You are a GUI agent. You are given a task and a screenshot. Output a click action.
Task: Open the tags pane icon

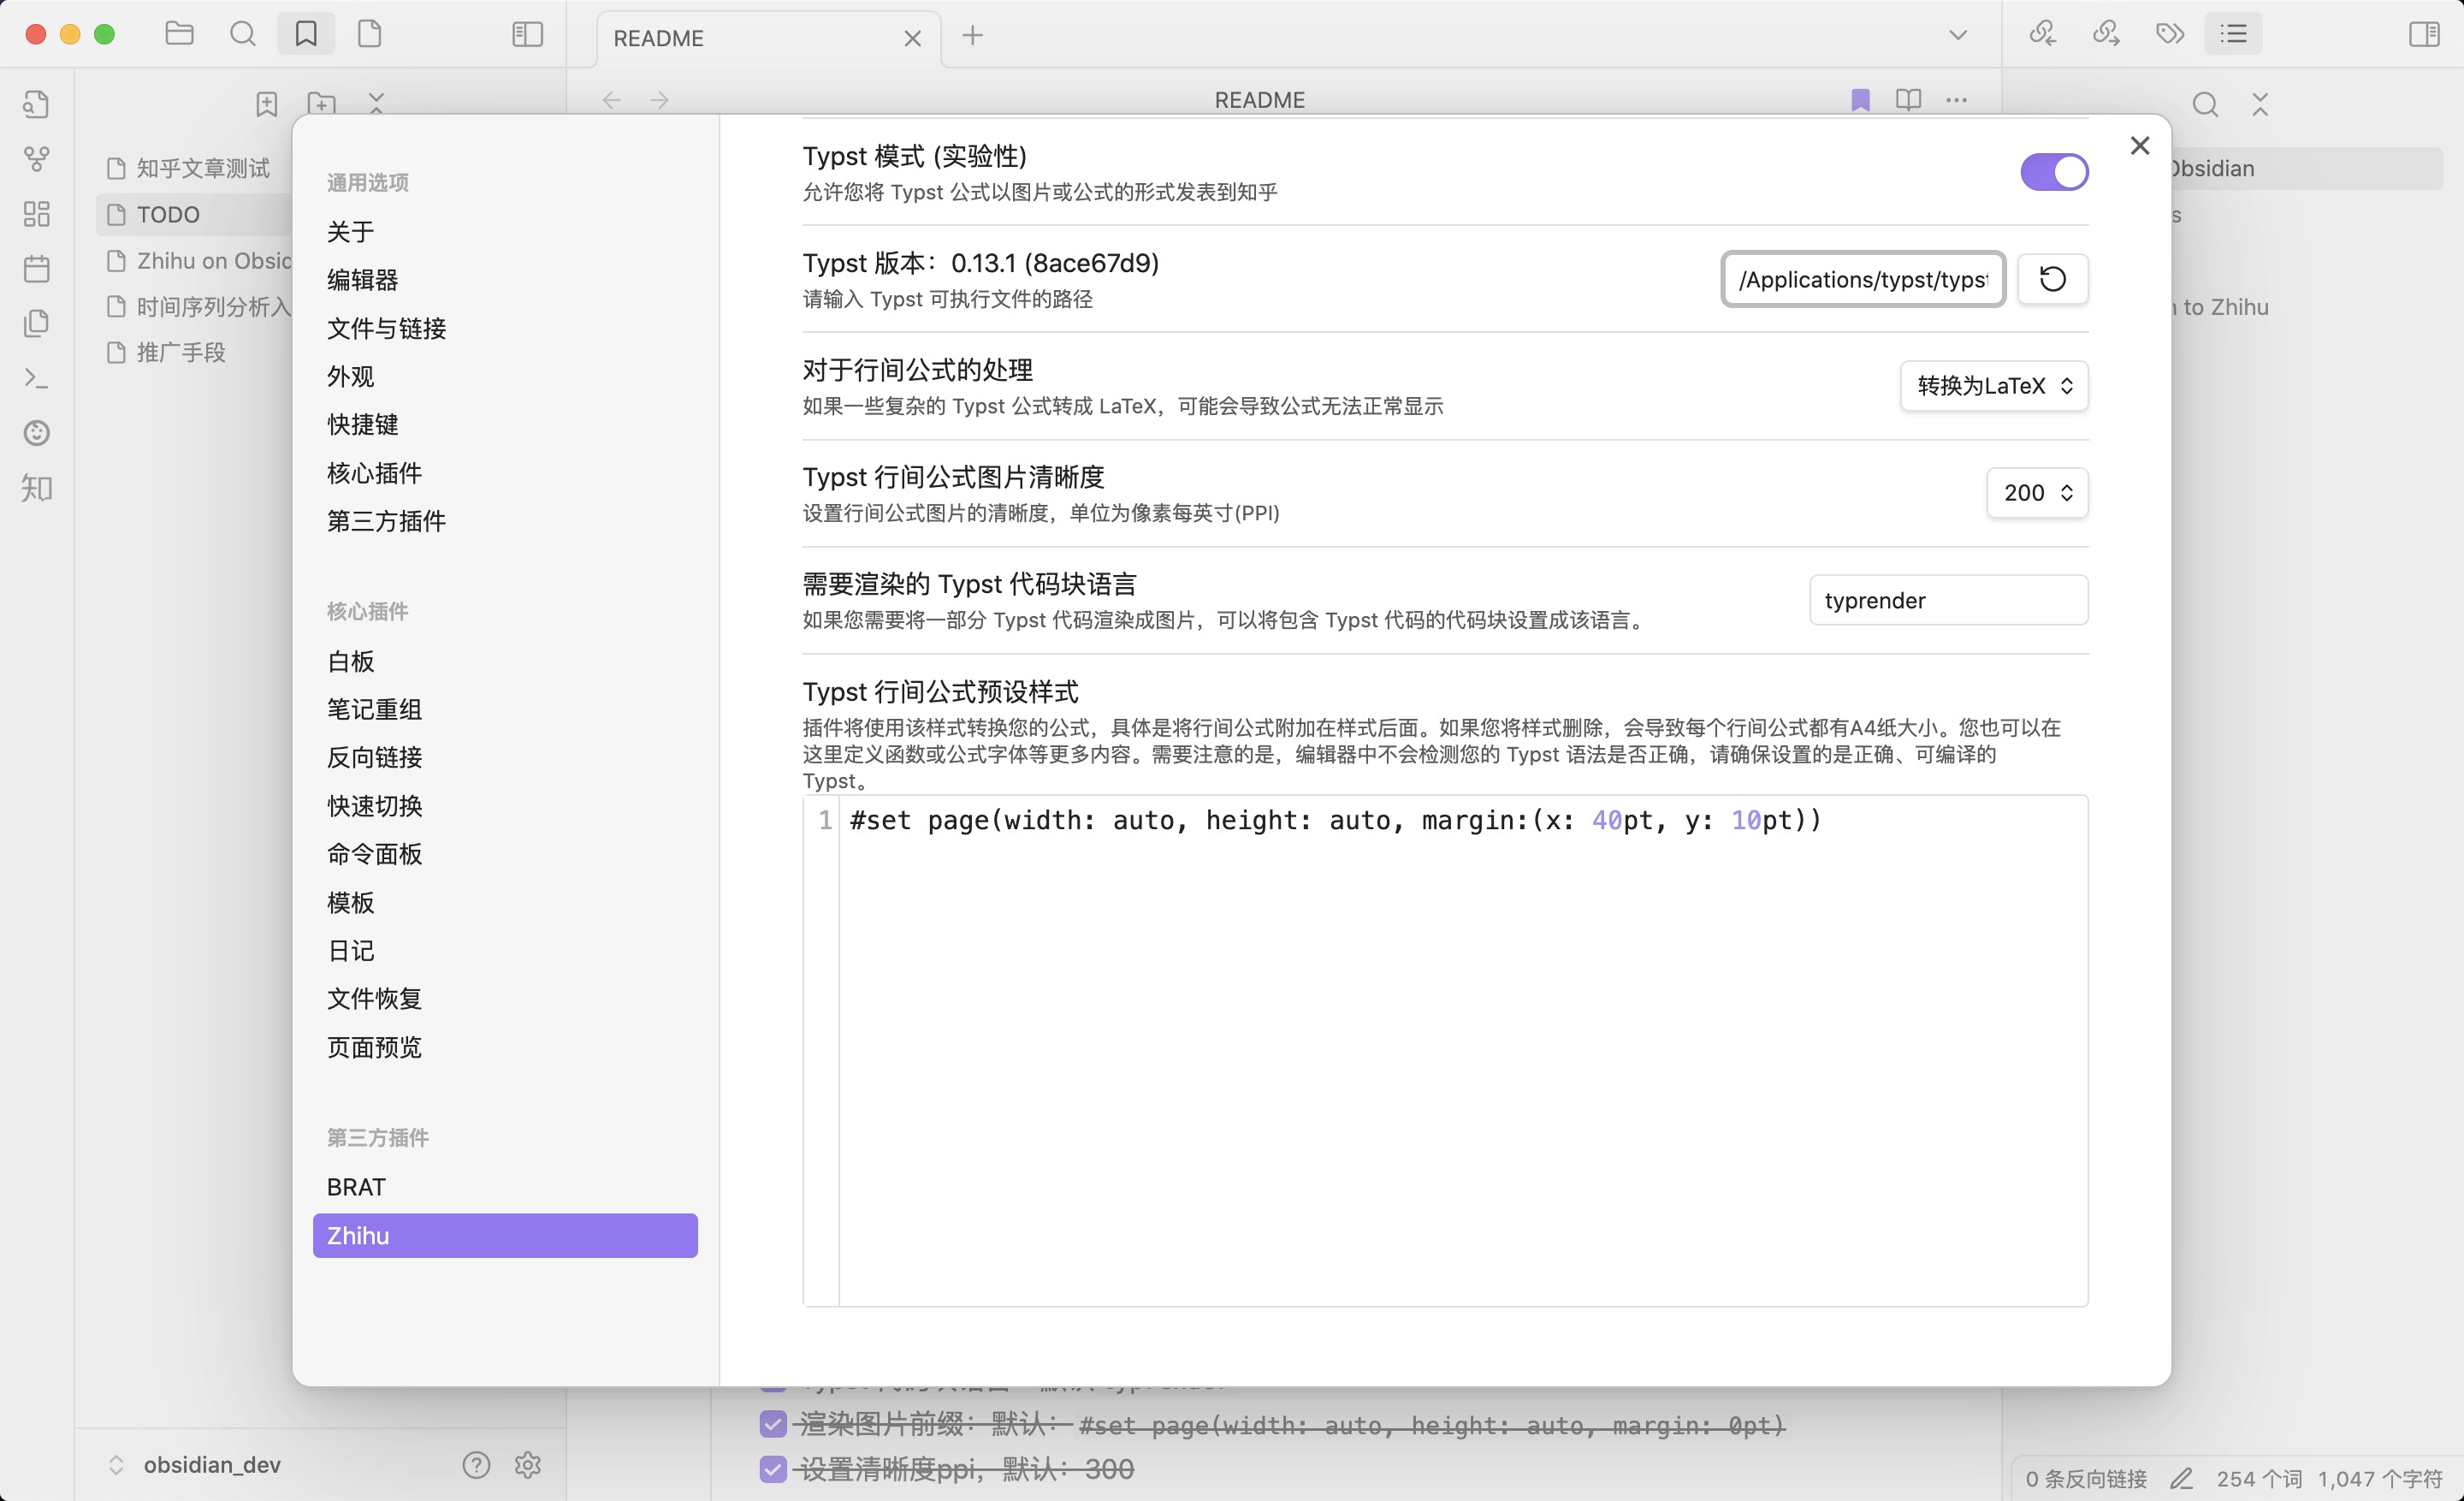2169,35
